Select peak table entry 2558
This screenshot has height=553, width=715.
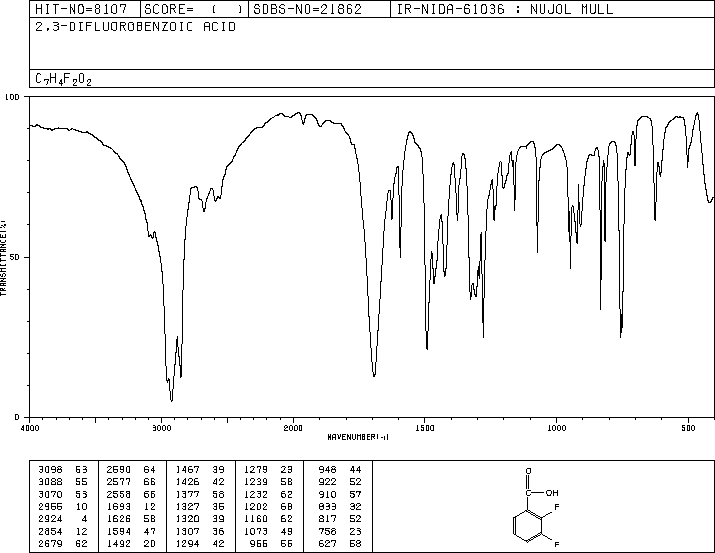click(131, 494)
